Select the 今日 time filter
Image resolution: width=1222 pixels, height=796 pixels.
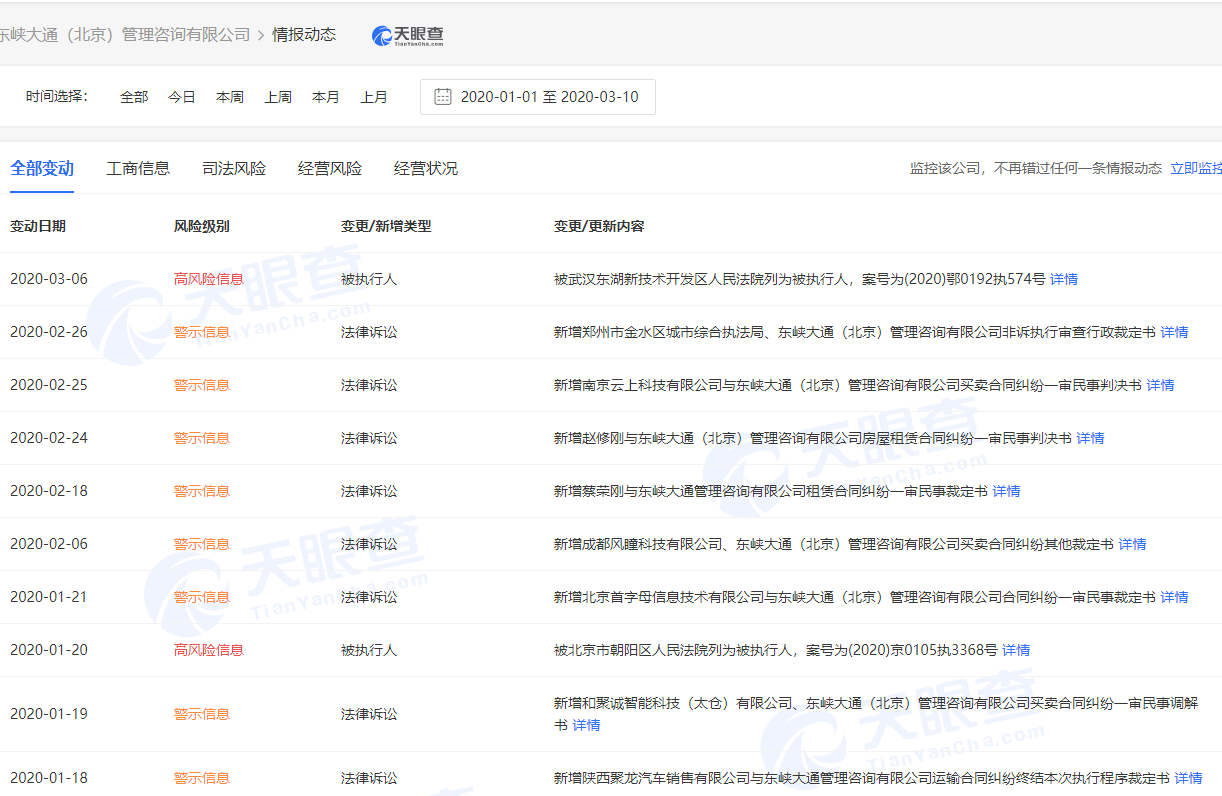tap(182, 97)
